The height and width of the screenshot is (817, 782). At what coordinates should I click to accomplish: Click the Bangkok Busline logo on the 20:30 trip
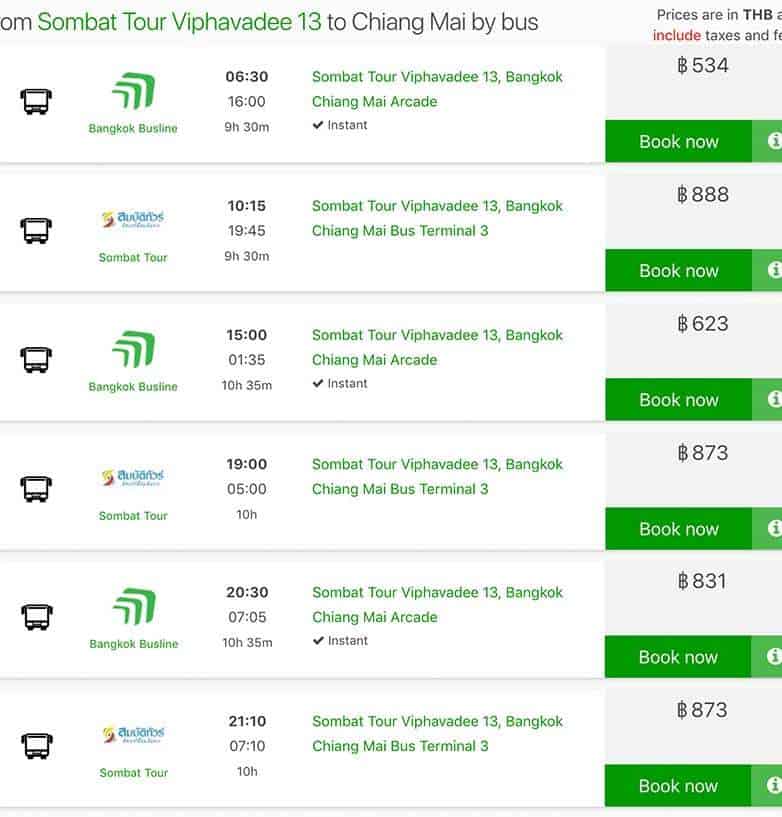133,608
